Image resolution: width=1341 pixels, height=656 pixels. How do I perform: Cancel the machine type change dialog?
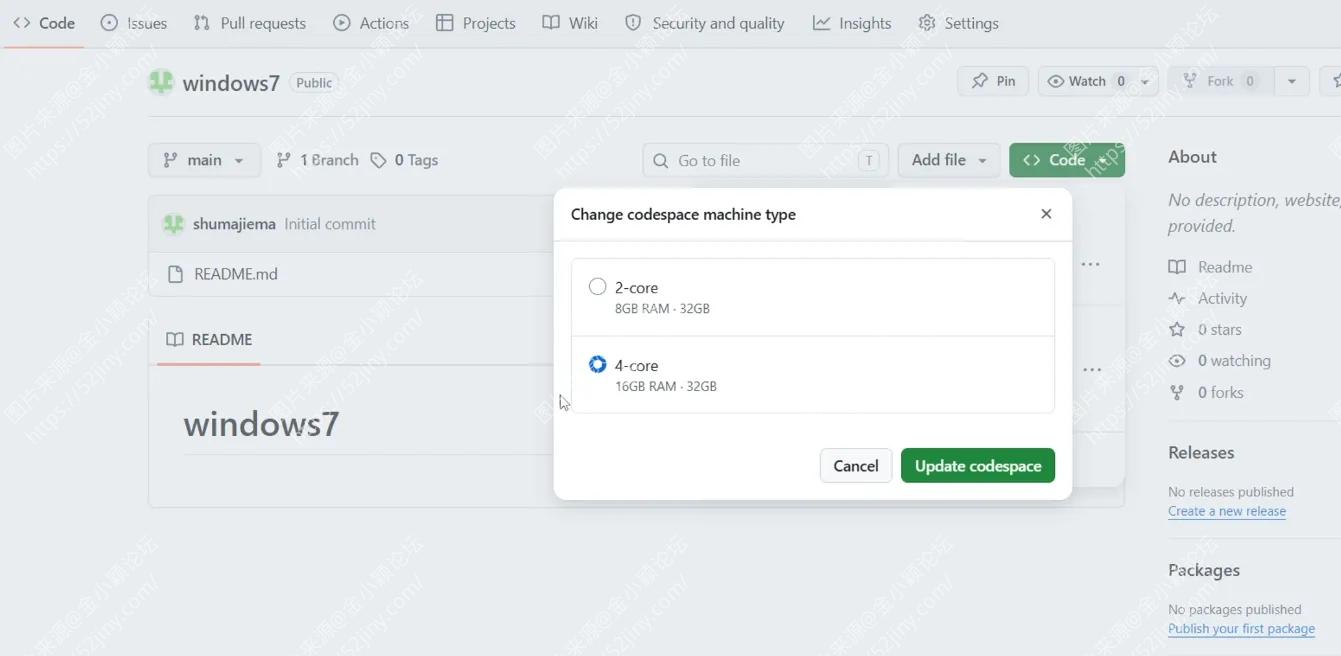click(856, 465)
